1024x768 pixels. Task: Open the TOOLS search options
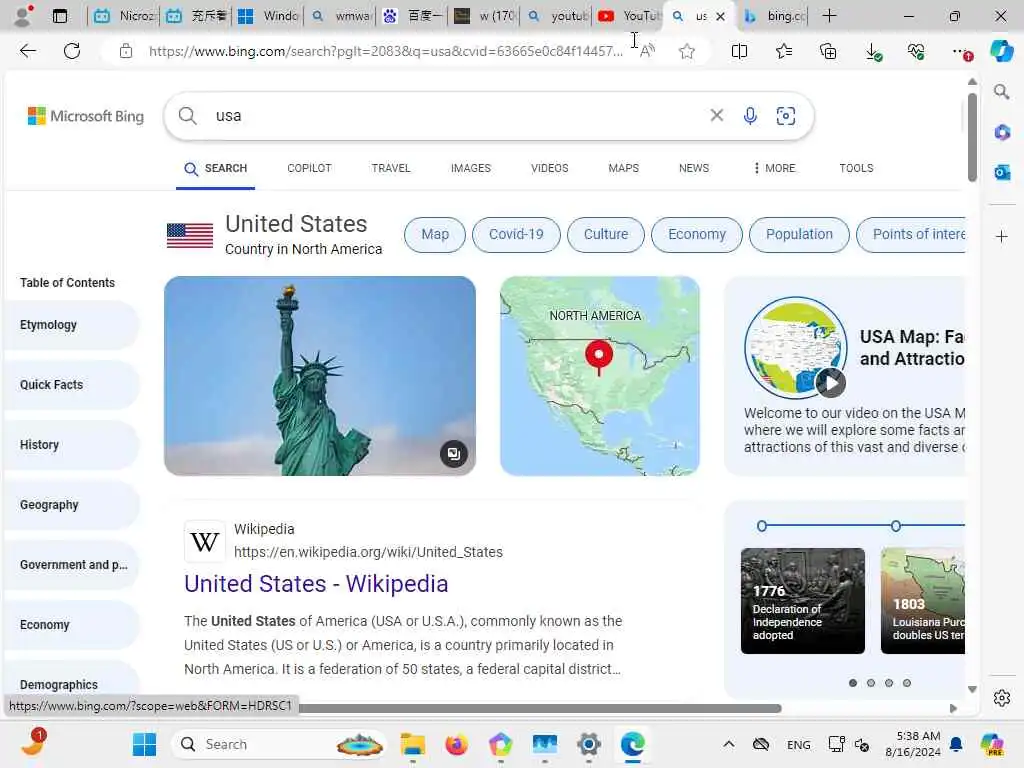[856, 168]
